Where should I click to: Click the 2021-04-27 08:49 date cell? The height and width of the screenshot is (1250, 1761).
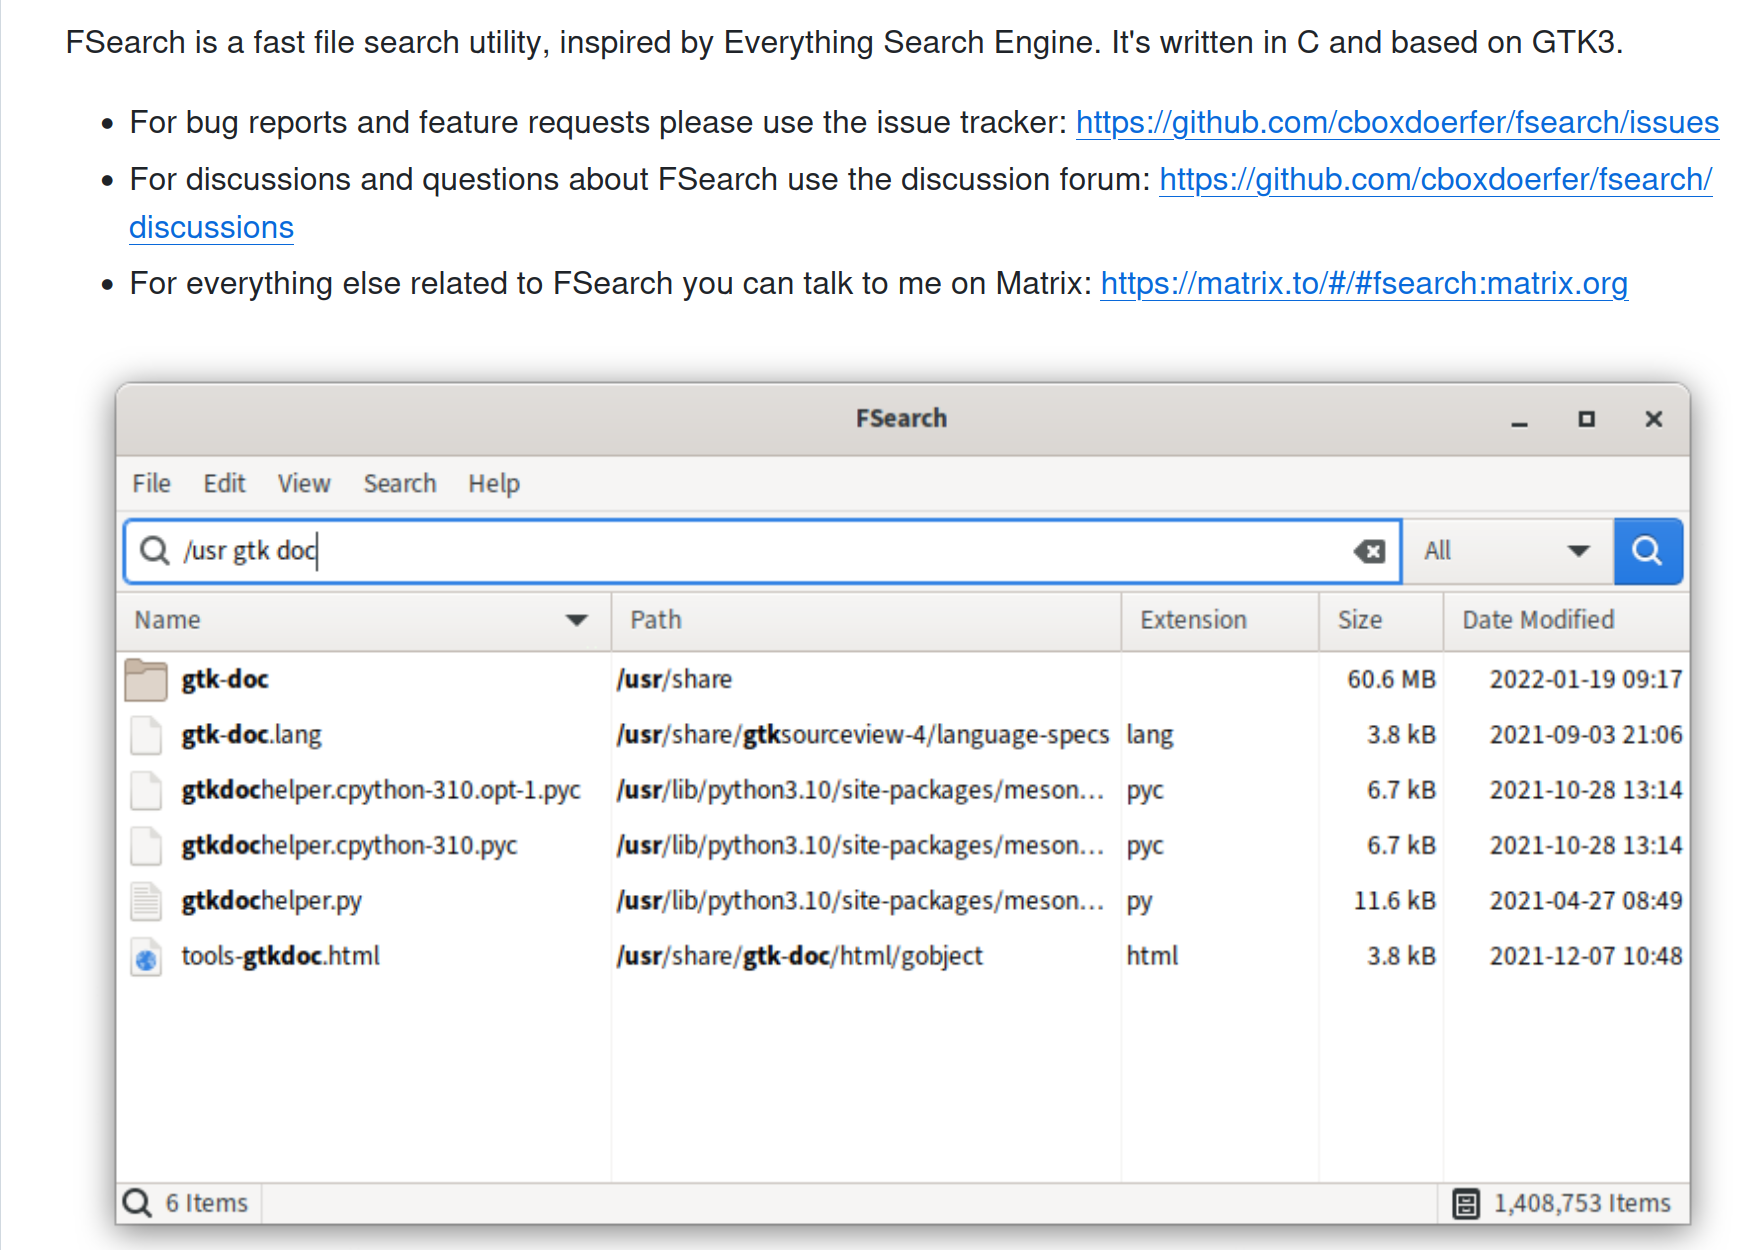[1586, 901]
